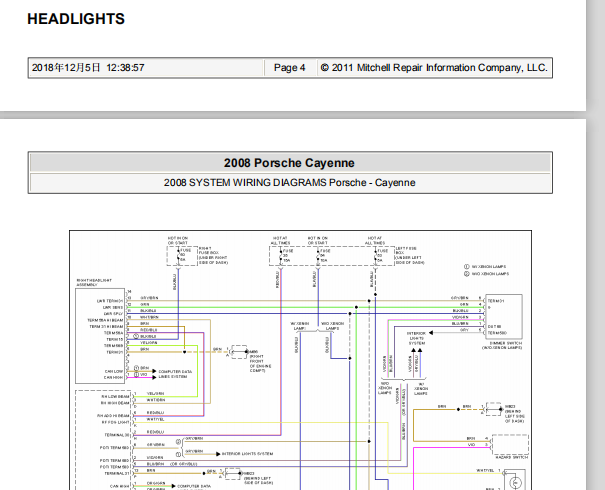Viewport: 605px width, 490px height.
Task: Click the CAN LOW terminal label
Action: (x=114, y=371)
